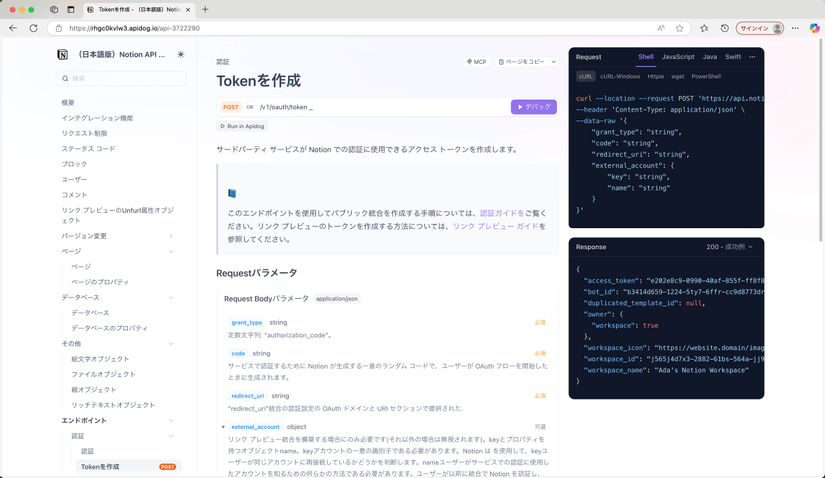Screen dimensions: 825x478
Task: Open the Copilot icon in the browser toolbar
Action: click(814, 28)
